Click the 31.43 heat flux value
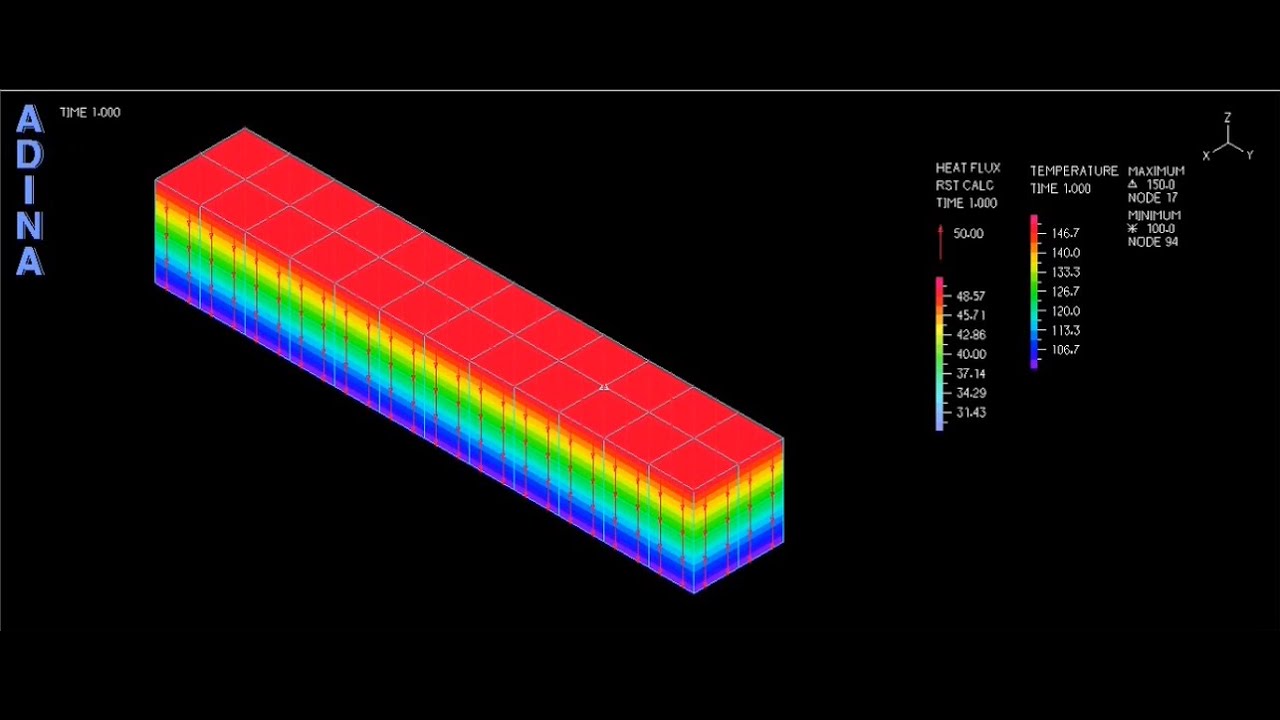This screenshot has height=720, width=1280. click(971, 412)
